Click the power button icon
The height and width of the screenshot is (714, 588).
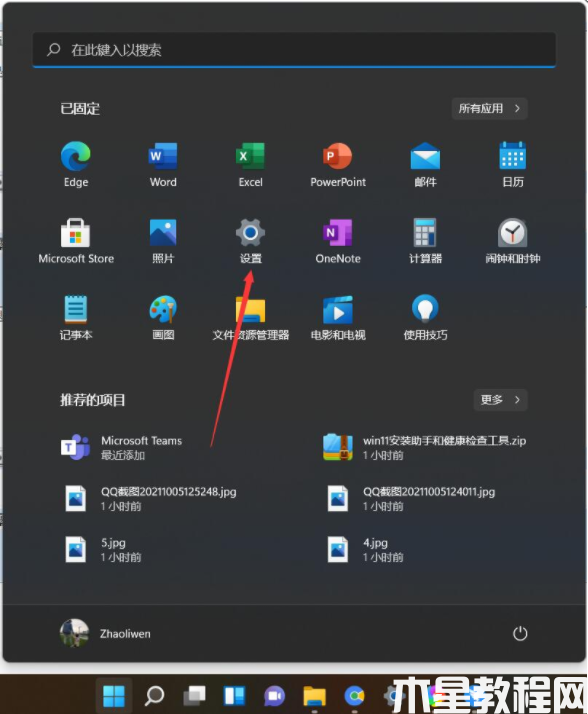coord(520,633)
